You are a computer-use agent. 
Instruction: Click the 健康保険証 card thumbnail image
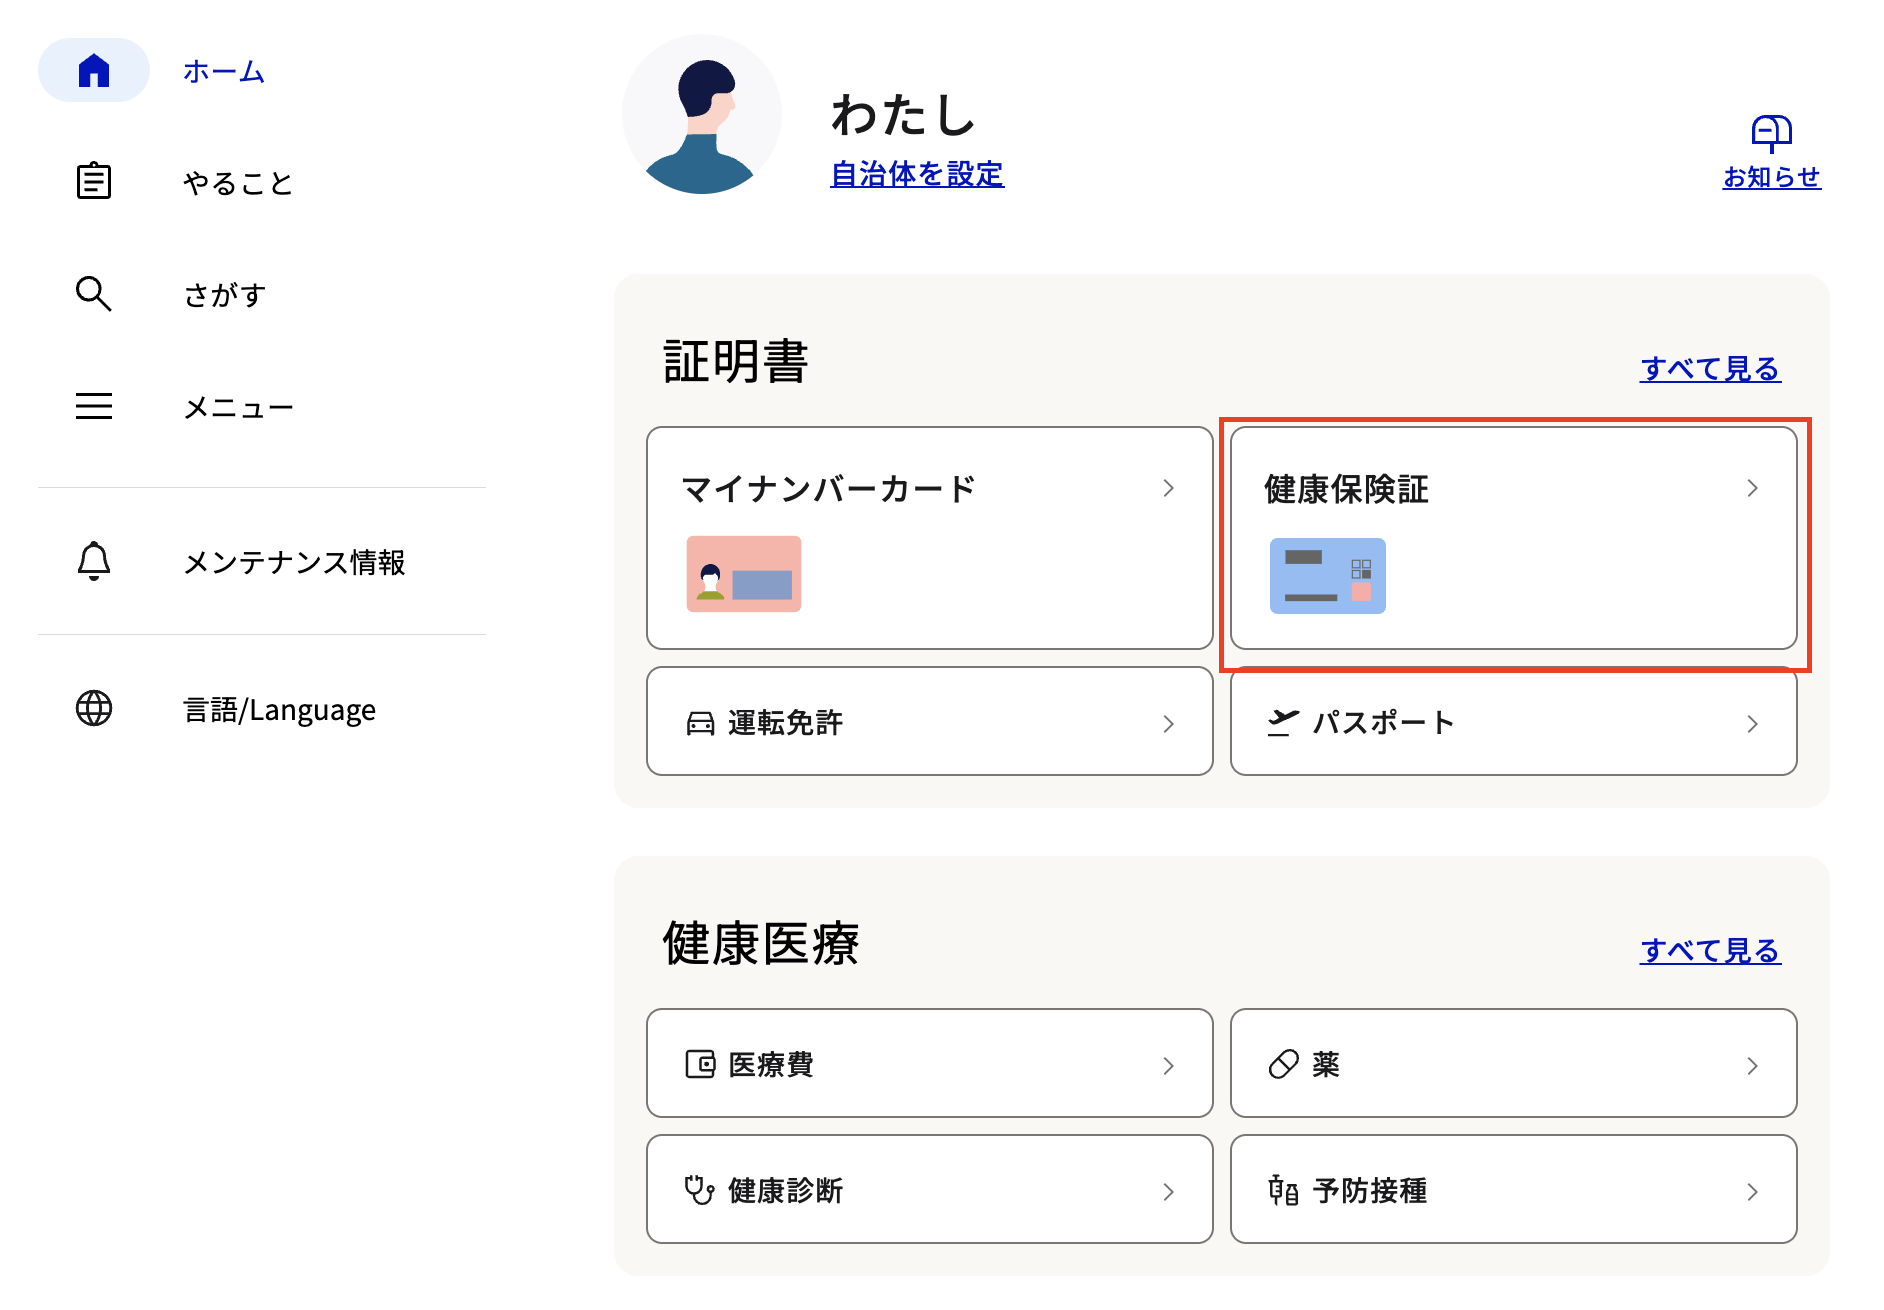1328,576
